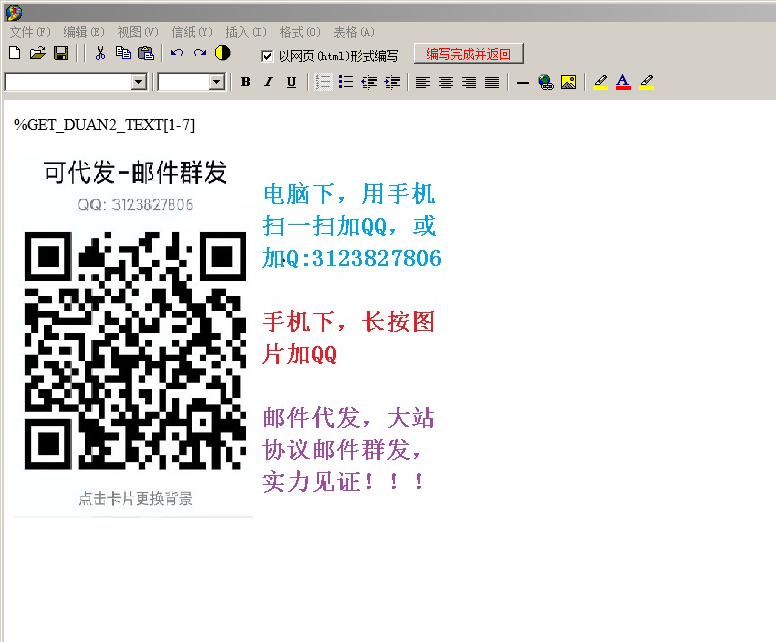
Task: Click the yellow-black half circle icon
Action: [x=223, y=53]
